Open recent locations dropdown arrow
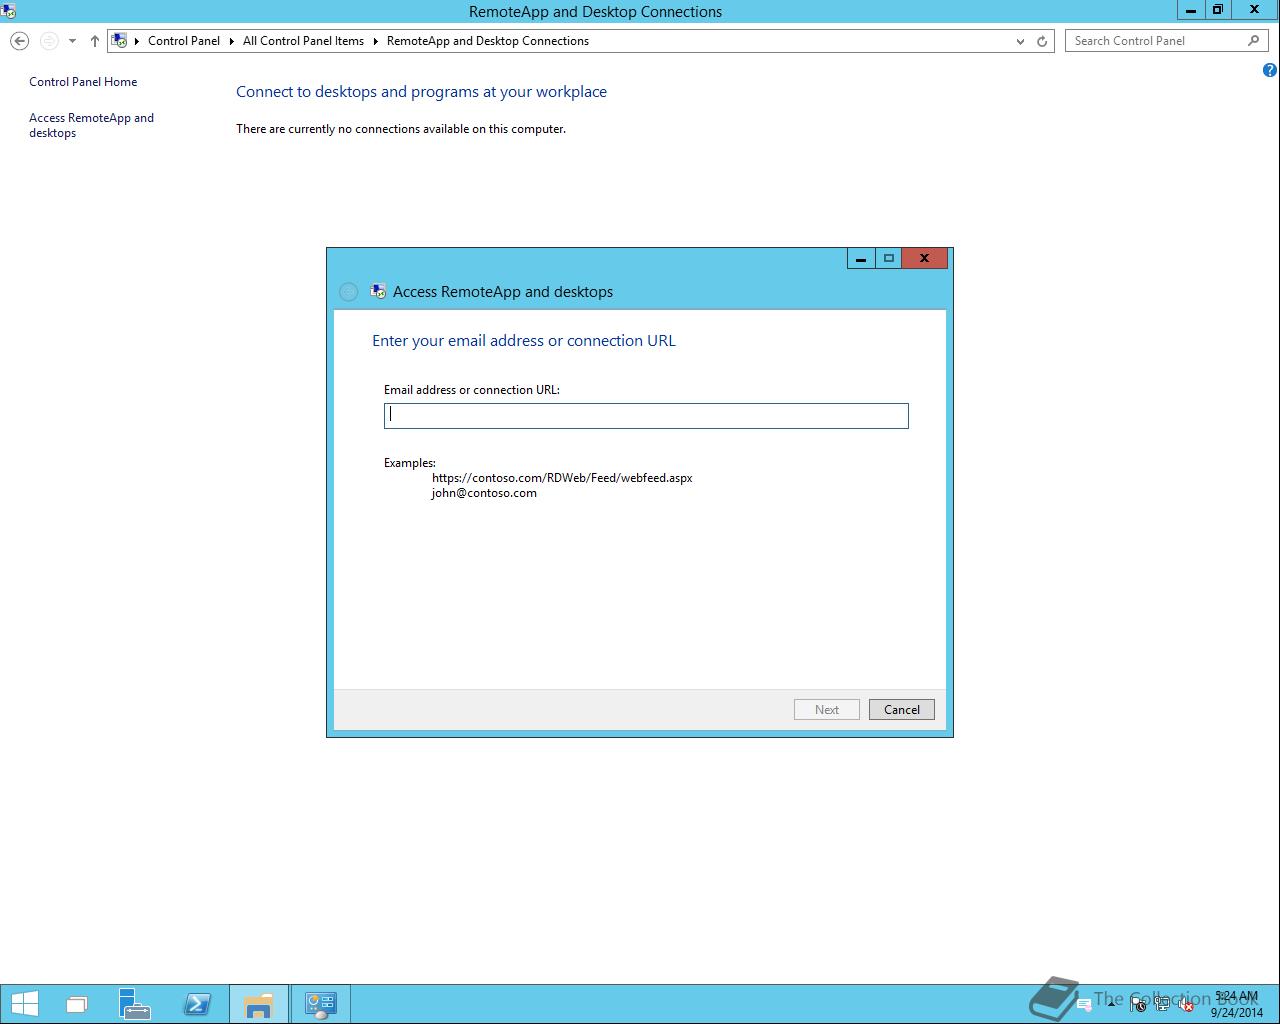 coord(72,41)
